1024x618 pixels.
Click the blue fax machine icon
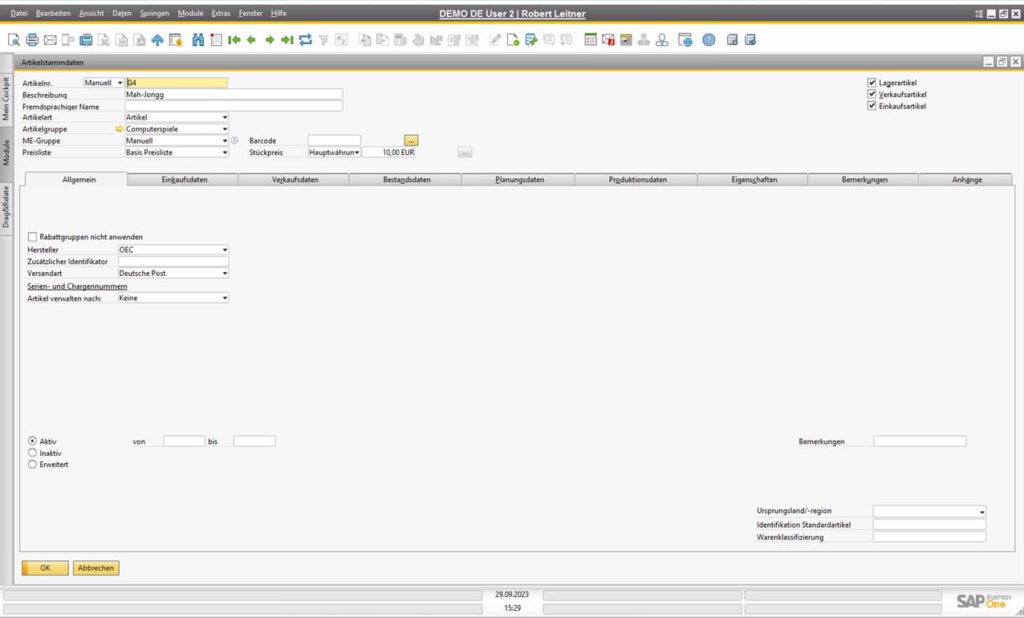tap(86, 40)
